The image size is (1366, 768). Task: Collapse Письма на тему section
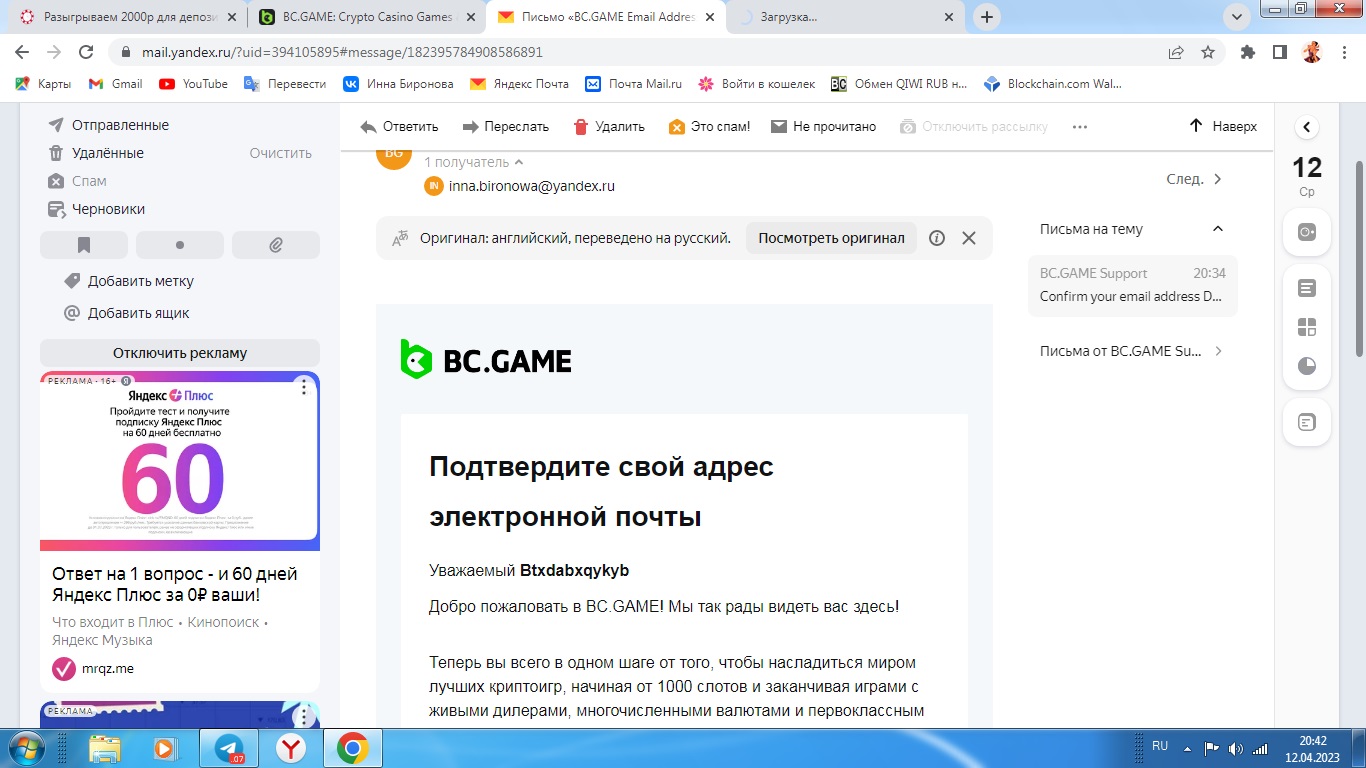pyautogui.click(x=1218, y=229)
